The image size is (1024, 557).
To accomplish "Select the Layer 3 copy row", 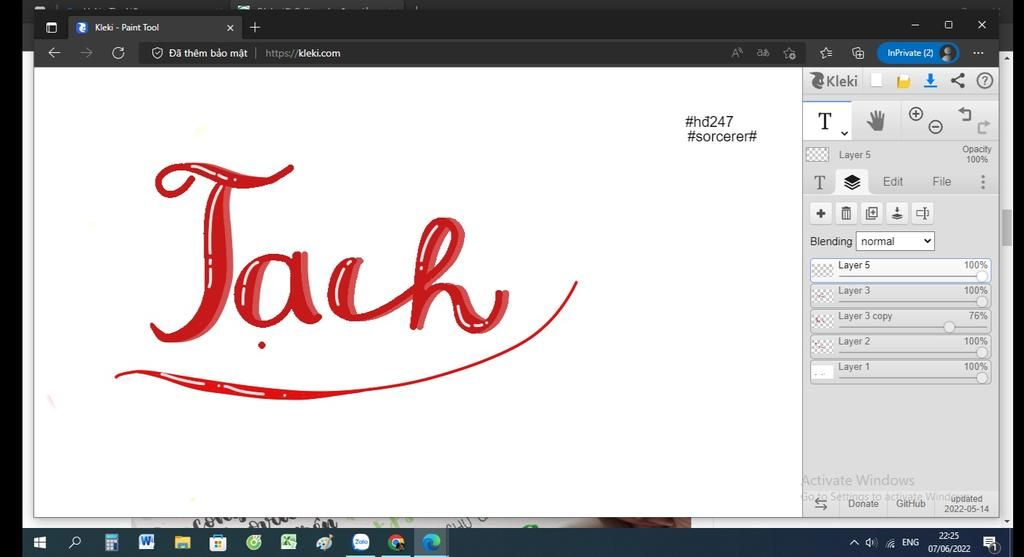I will coord(900,321).
